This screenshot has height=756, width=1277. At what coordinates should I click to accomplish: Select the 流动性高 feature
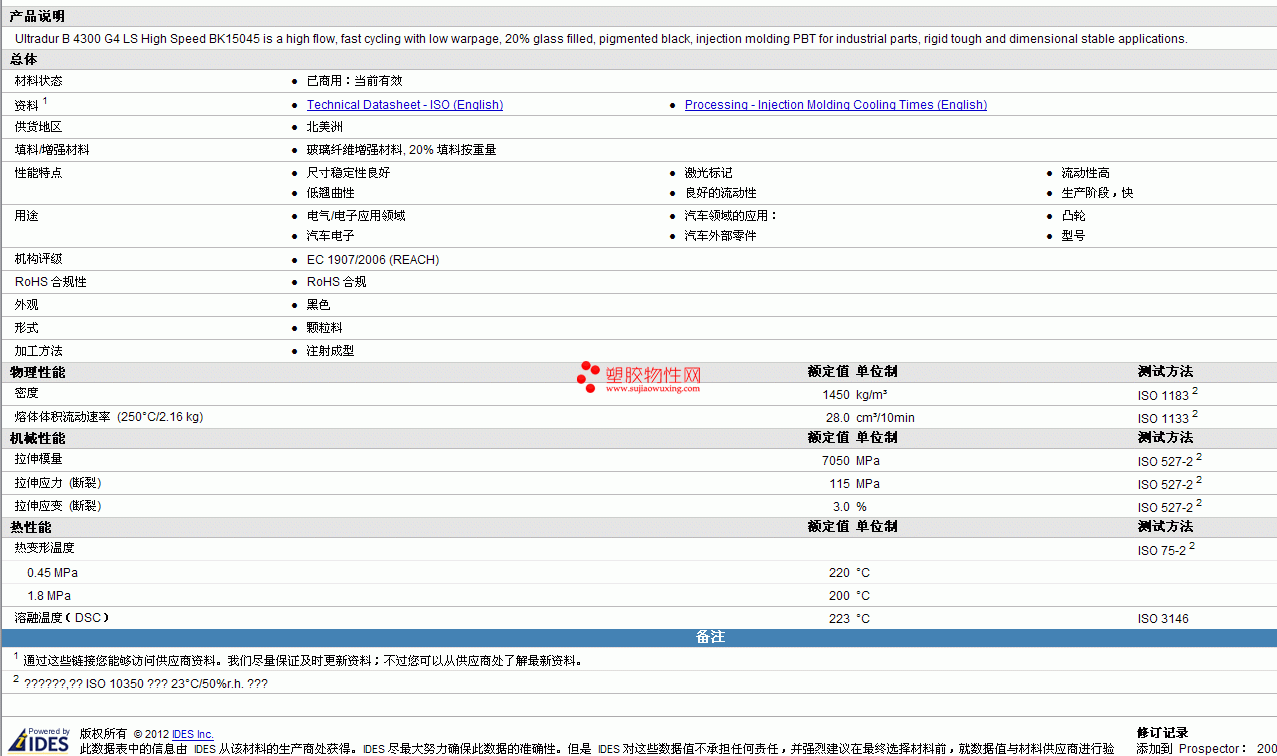pos(1085,173)
